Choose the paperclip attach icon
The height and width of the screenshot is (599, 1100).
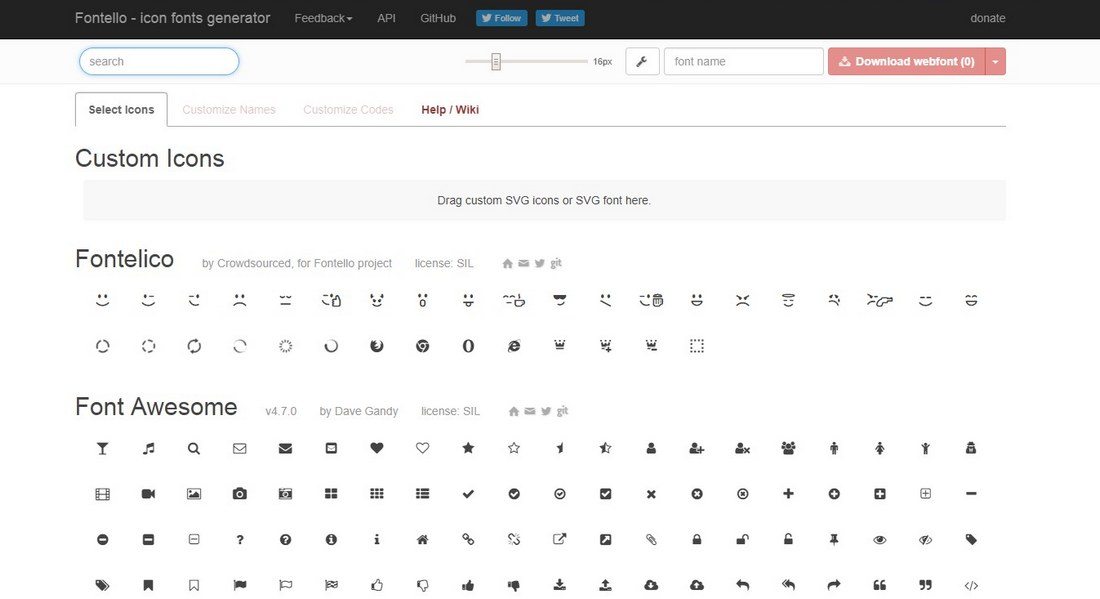[x=651, y=539]
